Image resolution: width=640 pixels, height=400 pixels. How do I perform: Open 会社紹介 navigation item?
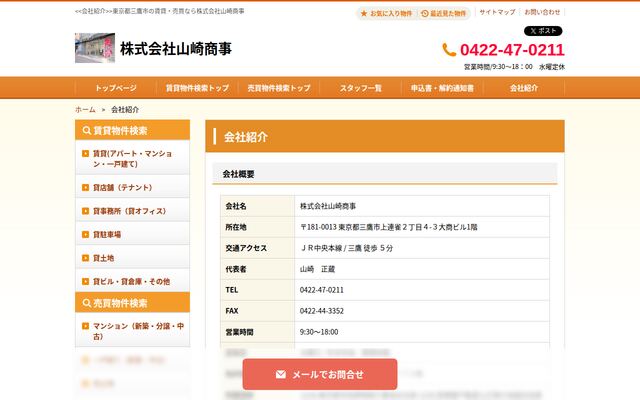coord(524,88)
